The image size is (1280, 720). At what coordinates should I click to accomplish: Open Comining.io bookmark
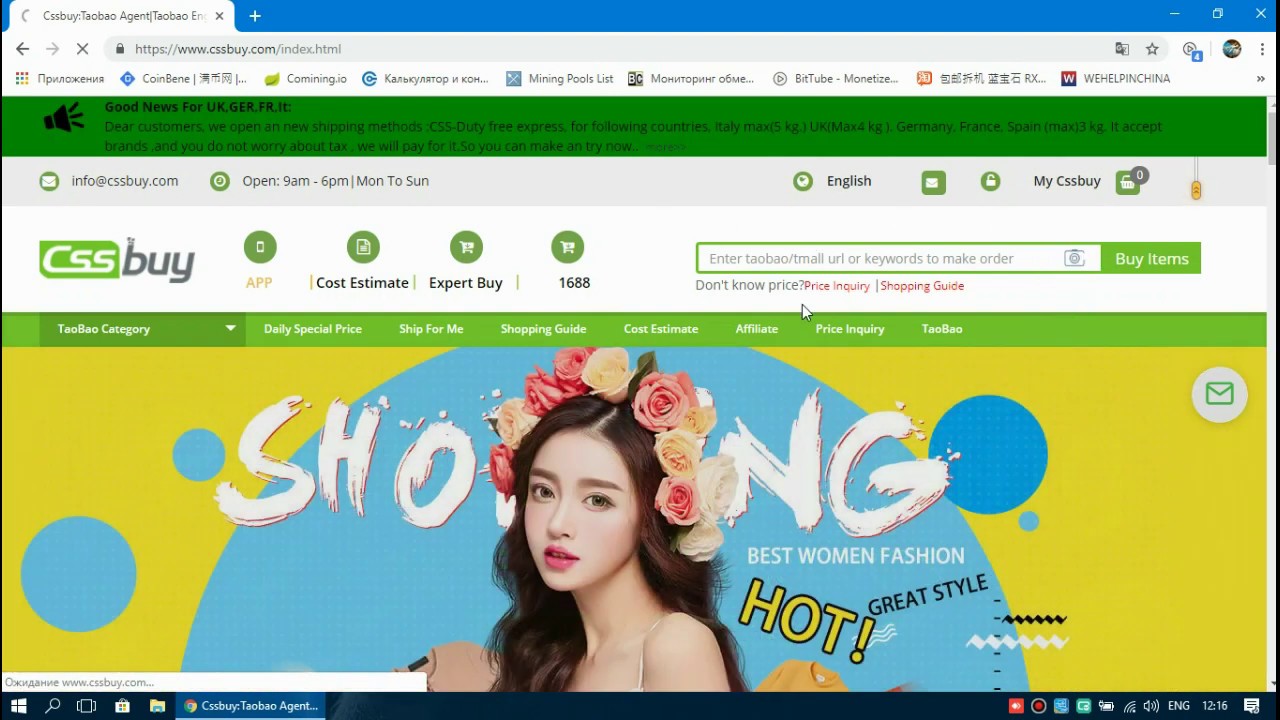tap(305, 78)
